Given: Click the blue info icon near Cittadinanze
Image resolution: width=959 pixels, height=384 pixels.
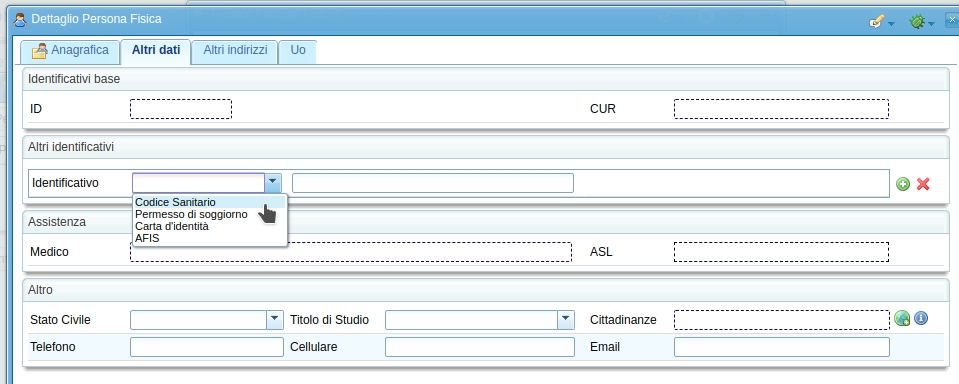Looking at the screenshot, I should [920, 318].
